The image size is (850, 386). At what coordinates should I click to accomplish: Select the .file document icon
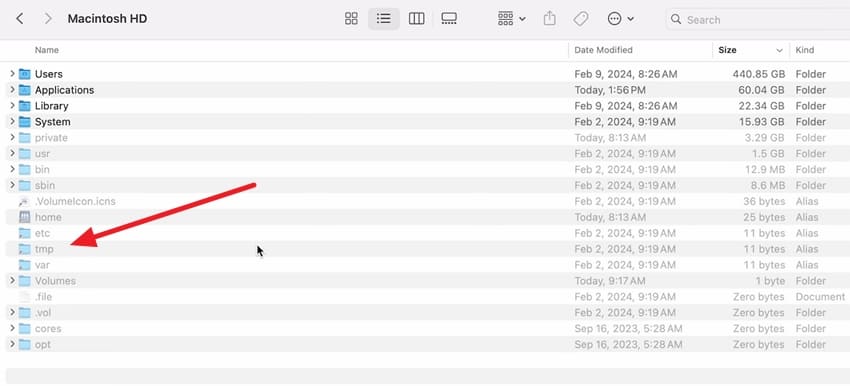pyautogui.click(x=24, y=297)
